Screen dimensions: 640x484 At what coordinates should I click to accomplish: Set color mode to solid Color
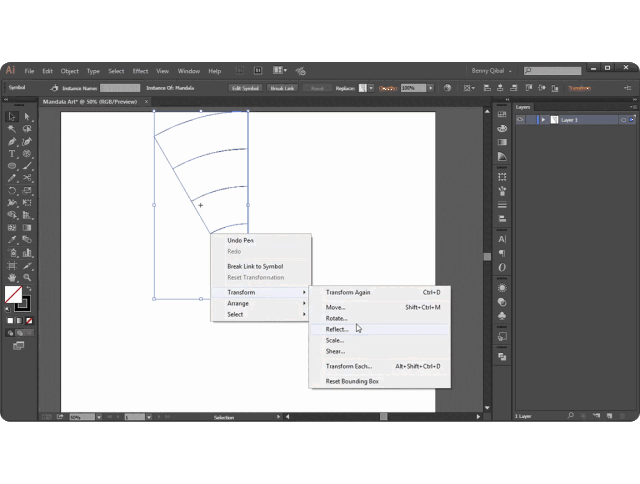click(10, 321)
